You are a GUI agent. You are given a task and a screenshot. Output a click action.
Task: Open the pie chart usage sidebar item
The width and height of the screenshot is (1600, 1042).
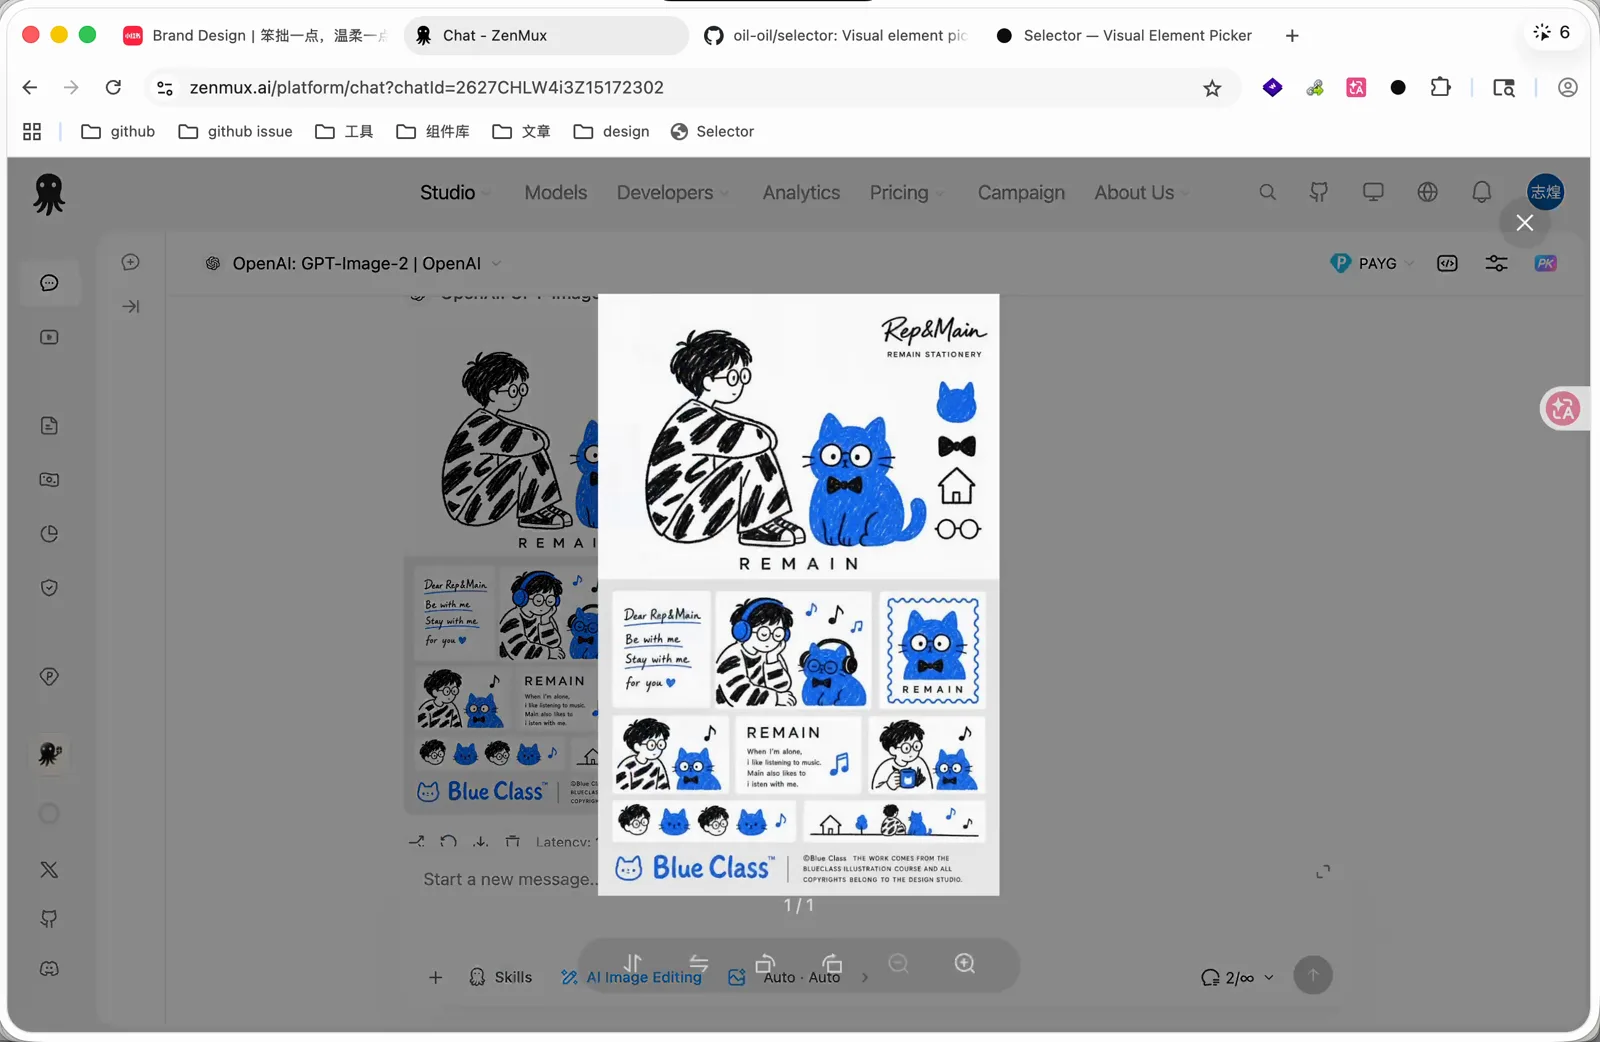pos(49,534)
